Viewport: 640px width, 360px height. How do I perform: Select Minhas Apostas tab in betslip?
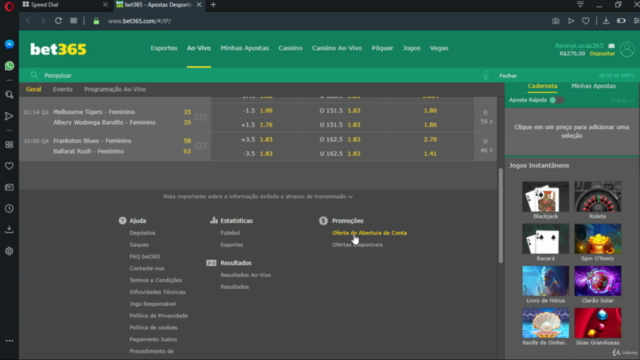click(x=593, y=86)
